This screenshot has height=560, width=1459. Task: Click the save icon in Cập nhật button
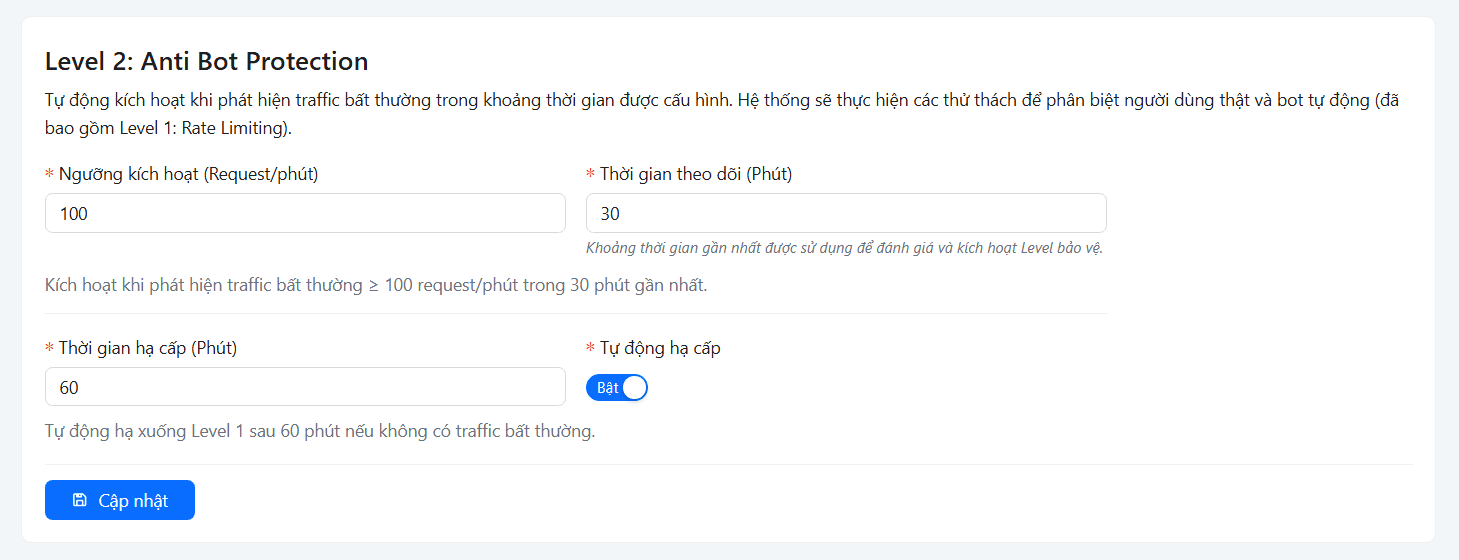point(80,500)
